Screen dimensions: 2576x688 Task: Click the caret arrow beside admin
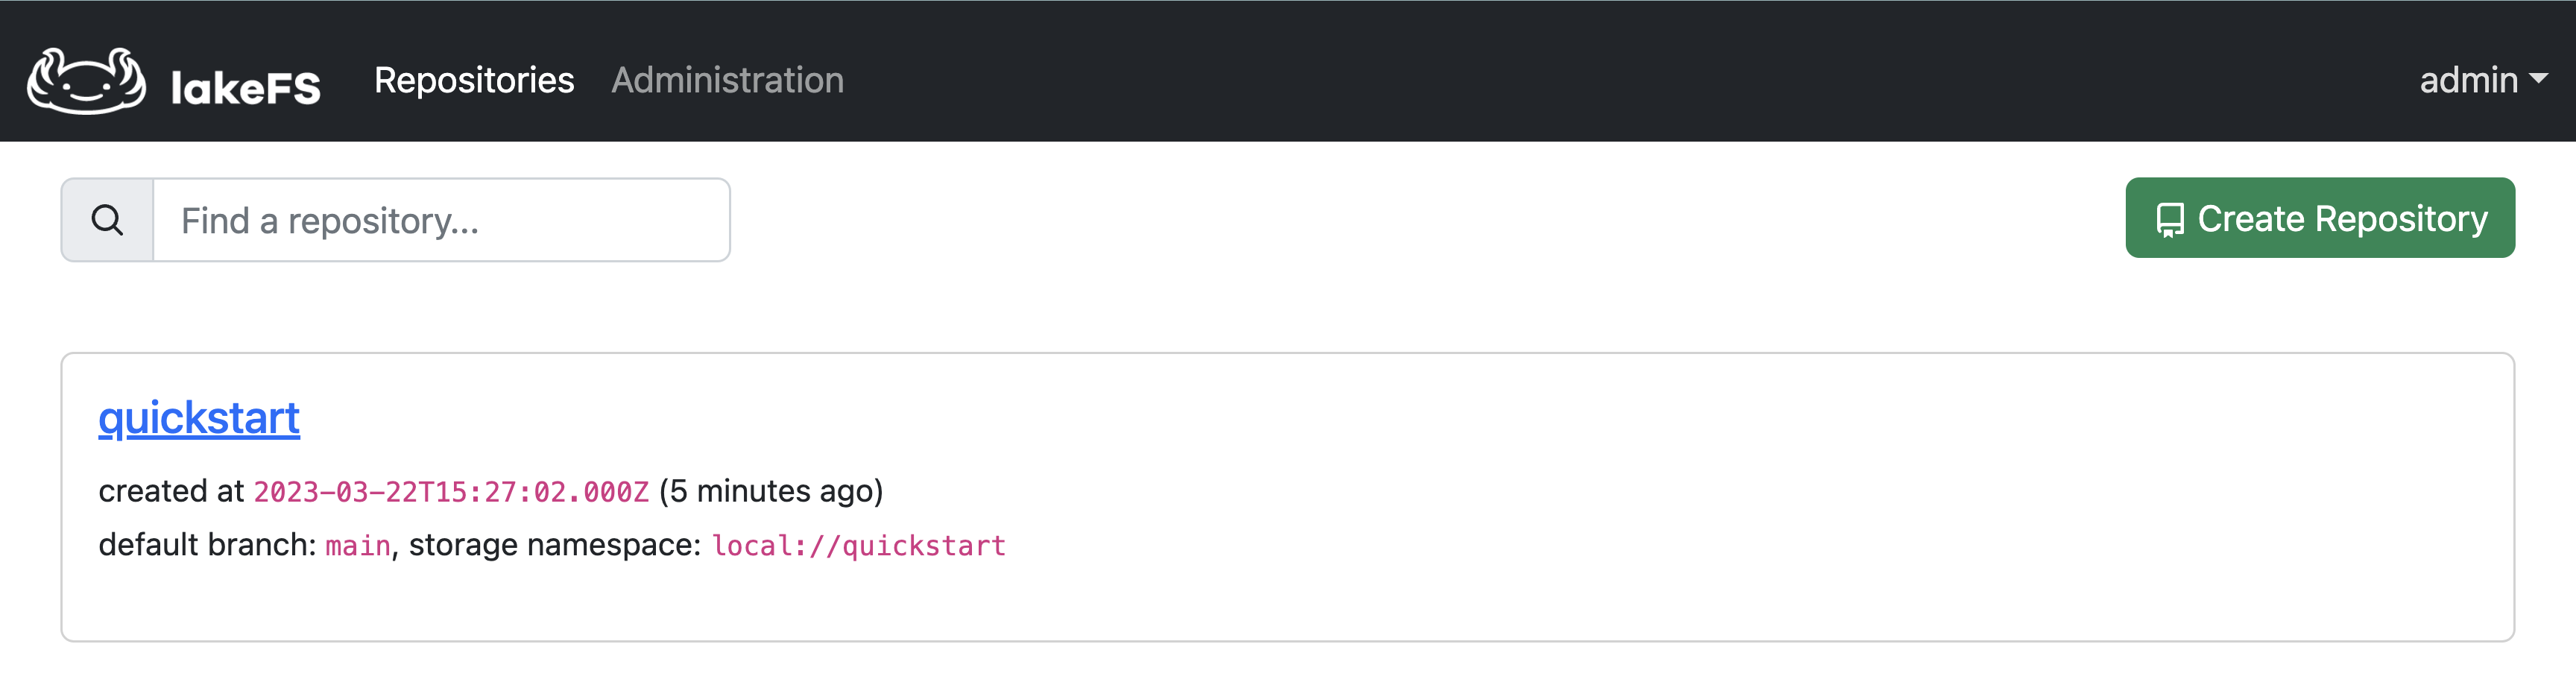[x=2537, y=78]
